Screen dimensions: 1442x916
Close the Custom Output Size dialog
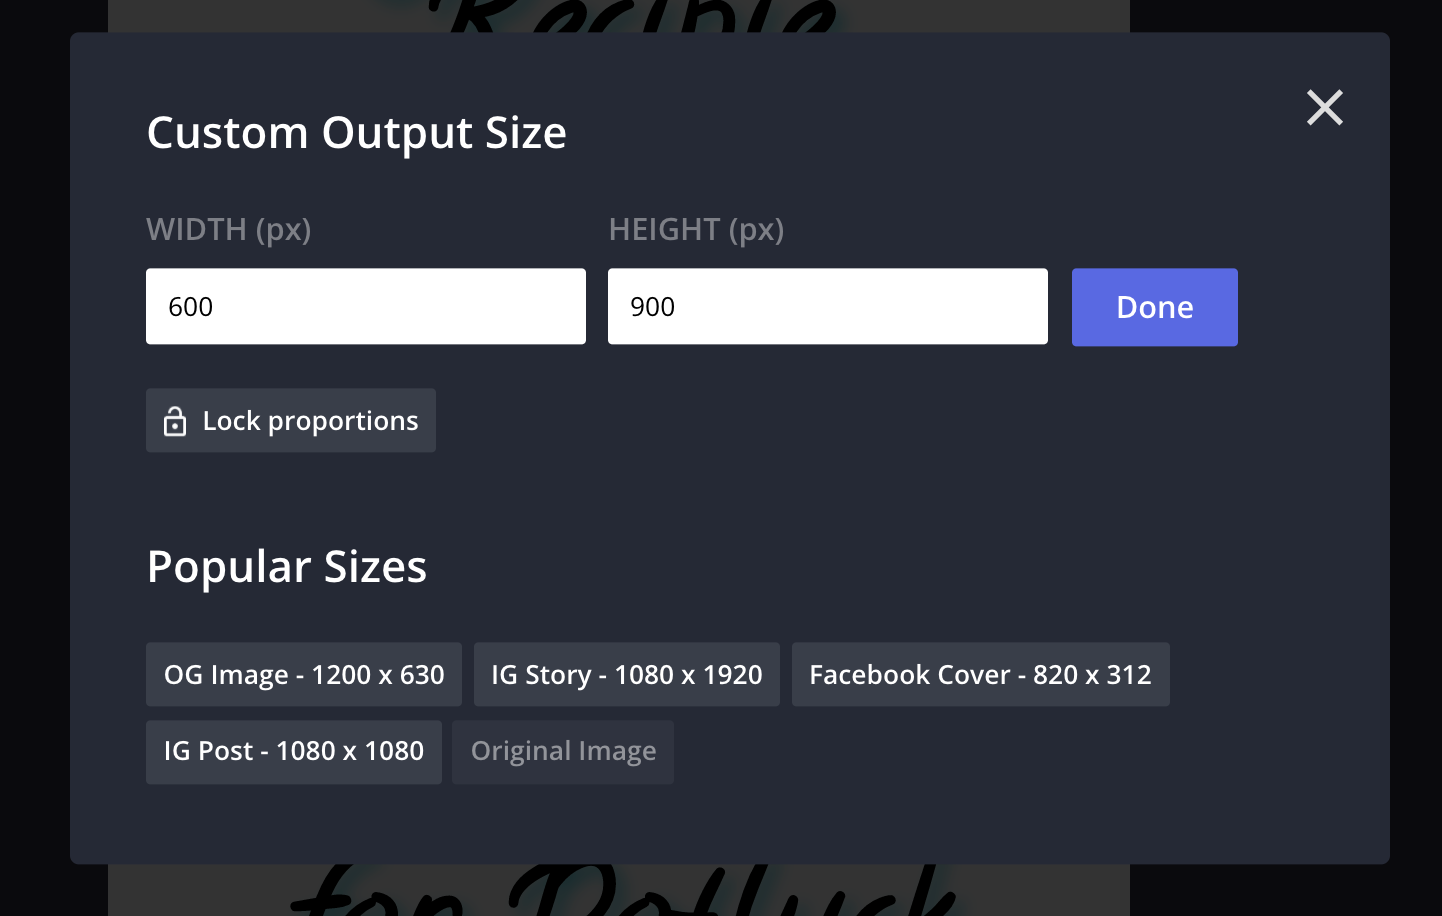tap(1324, 107)
